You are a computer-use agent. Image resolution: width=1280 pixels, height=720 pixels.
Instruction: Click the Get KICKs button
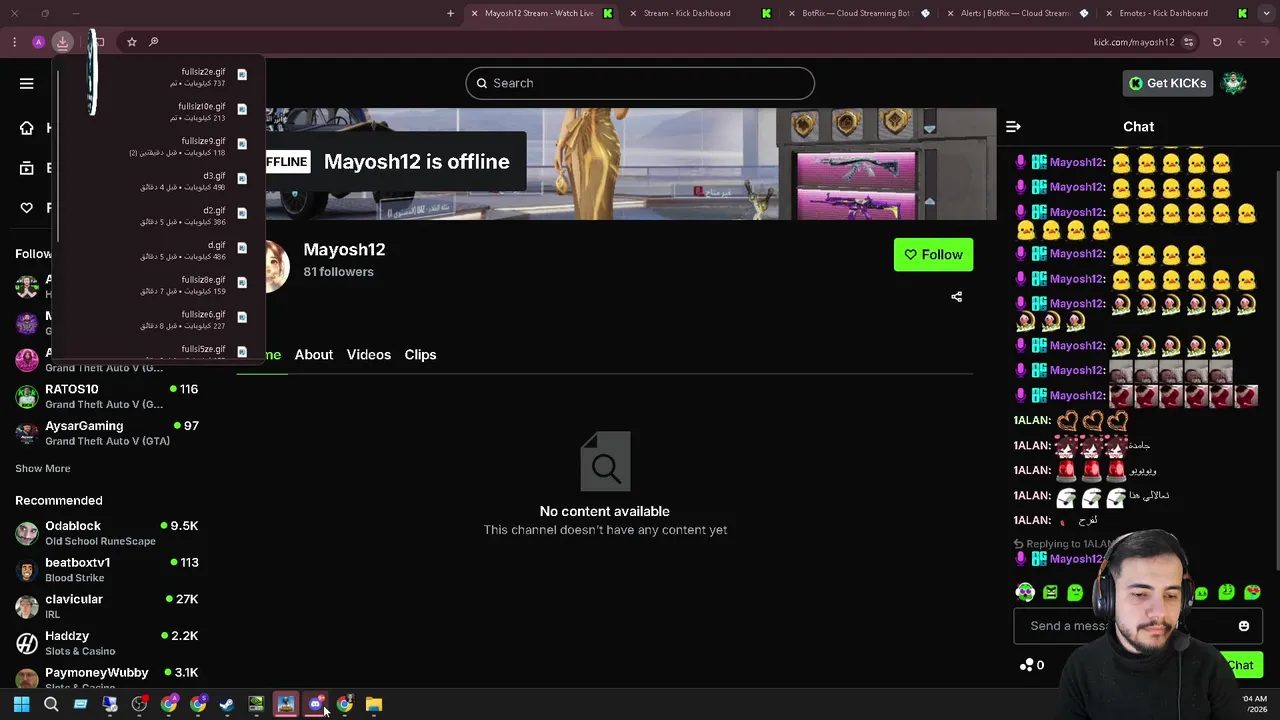(1168, 83)
